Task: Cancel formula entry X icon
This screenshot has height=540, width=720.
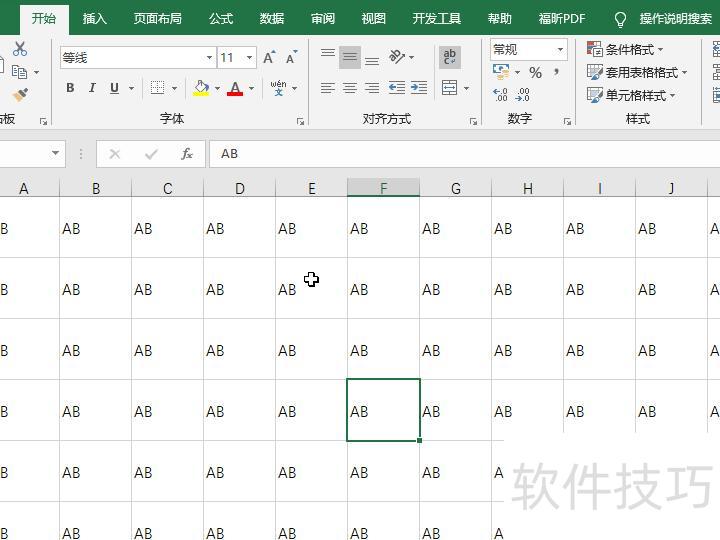Action: [115, 154]
